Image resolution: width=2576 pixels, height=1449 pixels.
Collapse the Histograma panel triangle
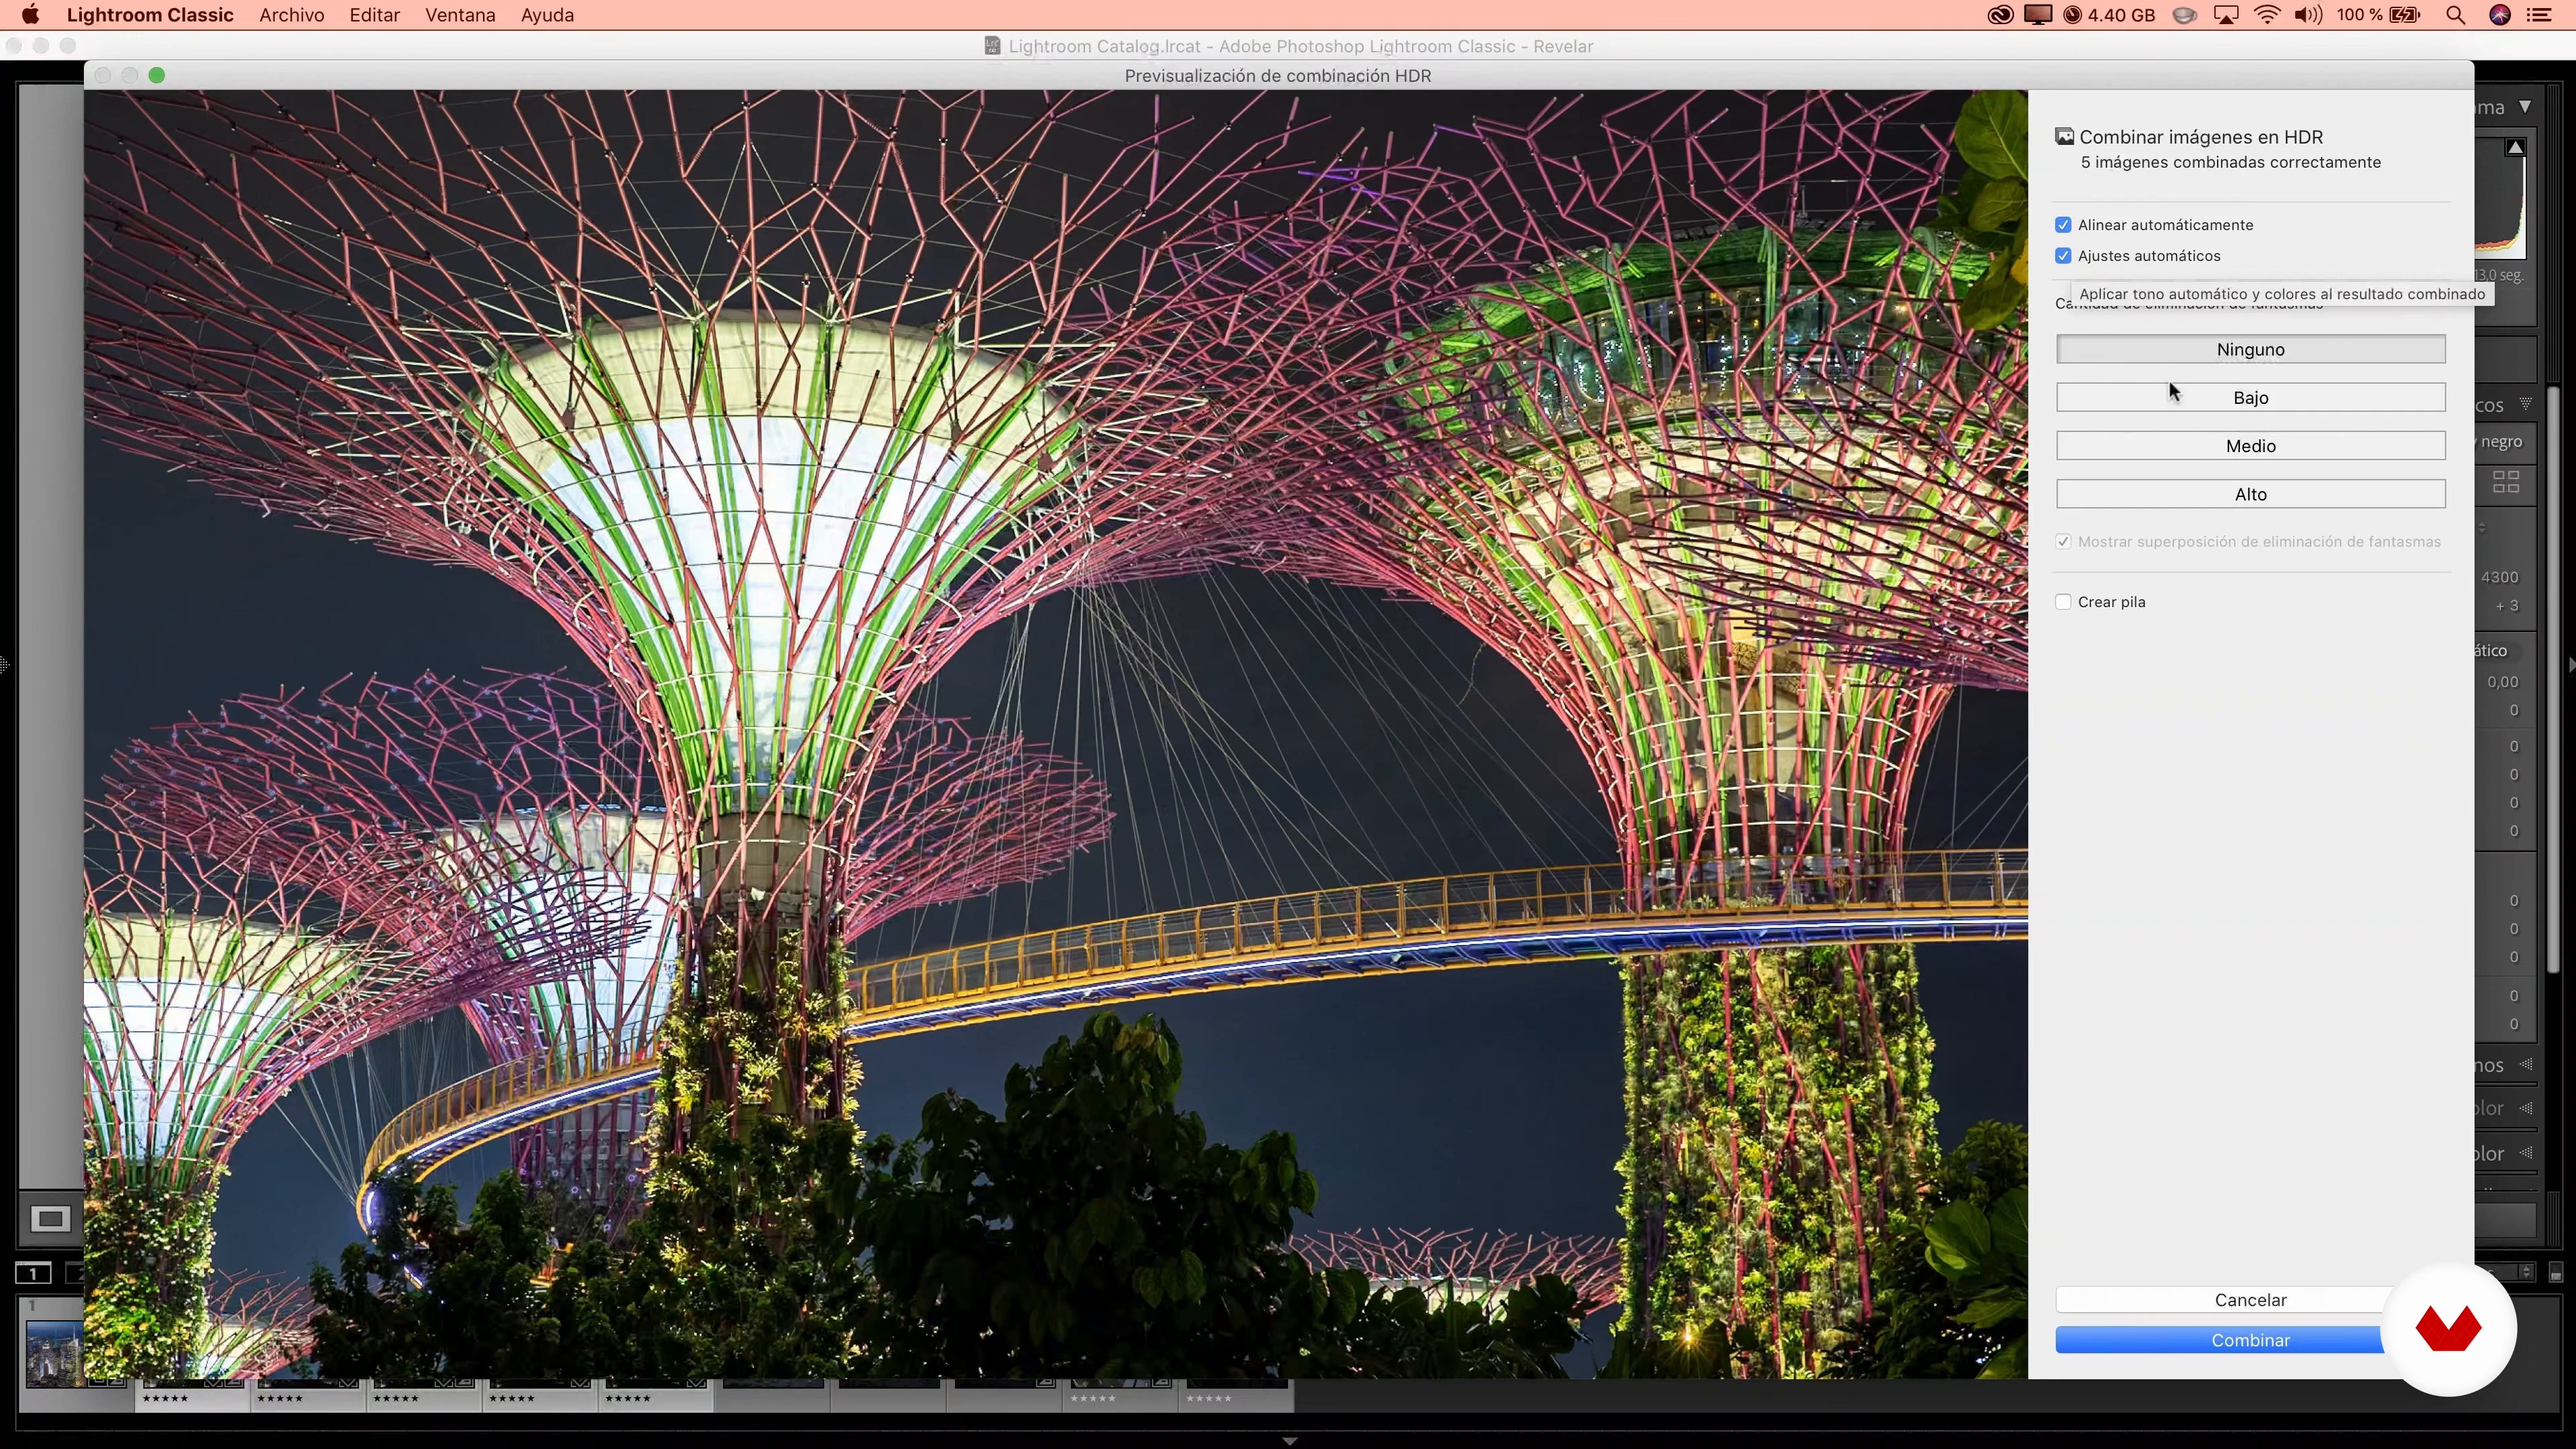click(2525, 107)
